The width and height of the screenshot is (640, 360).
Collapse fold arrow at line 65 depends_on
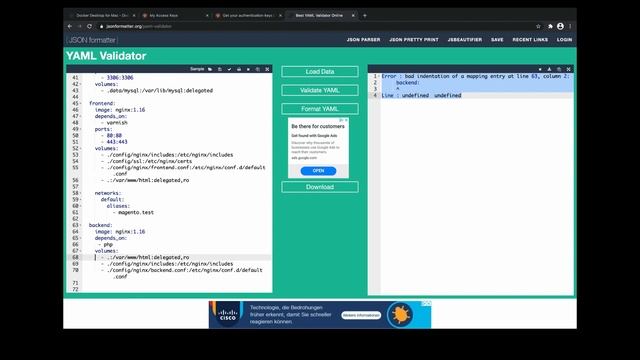80,238
